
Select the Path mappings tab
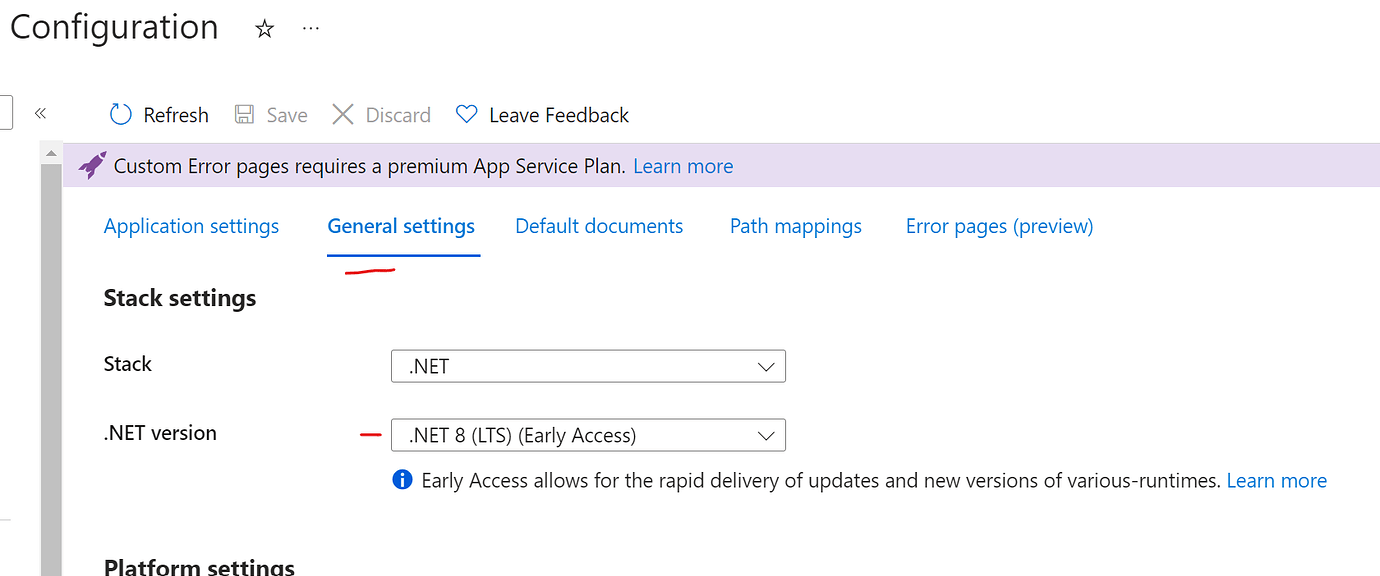tap(795, 226)
